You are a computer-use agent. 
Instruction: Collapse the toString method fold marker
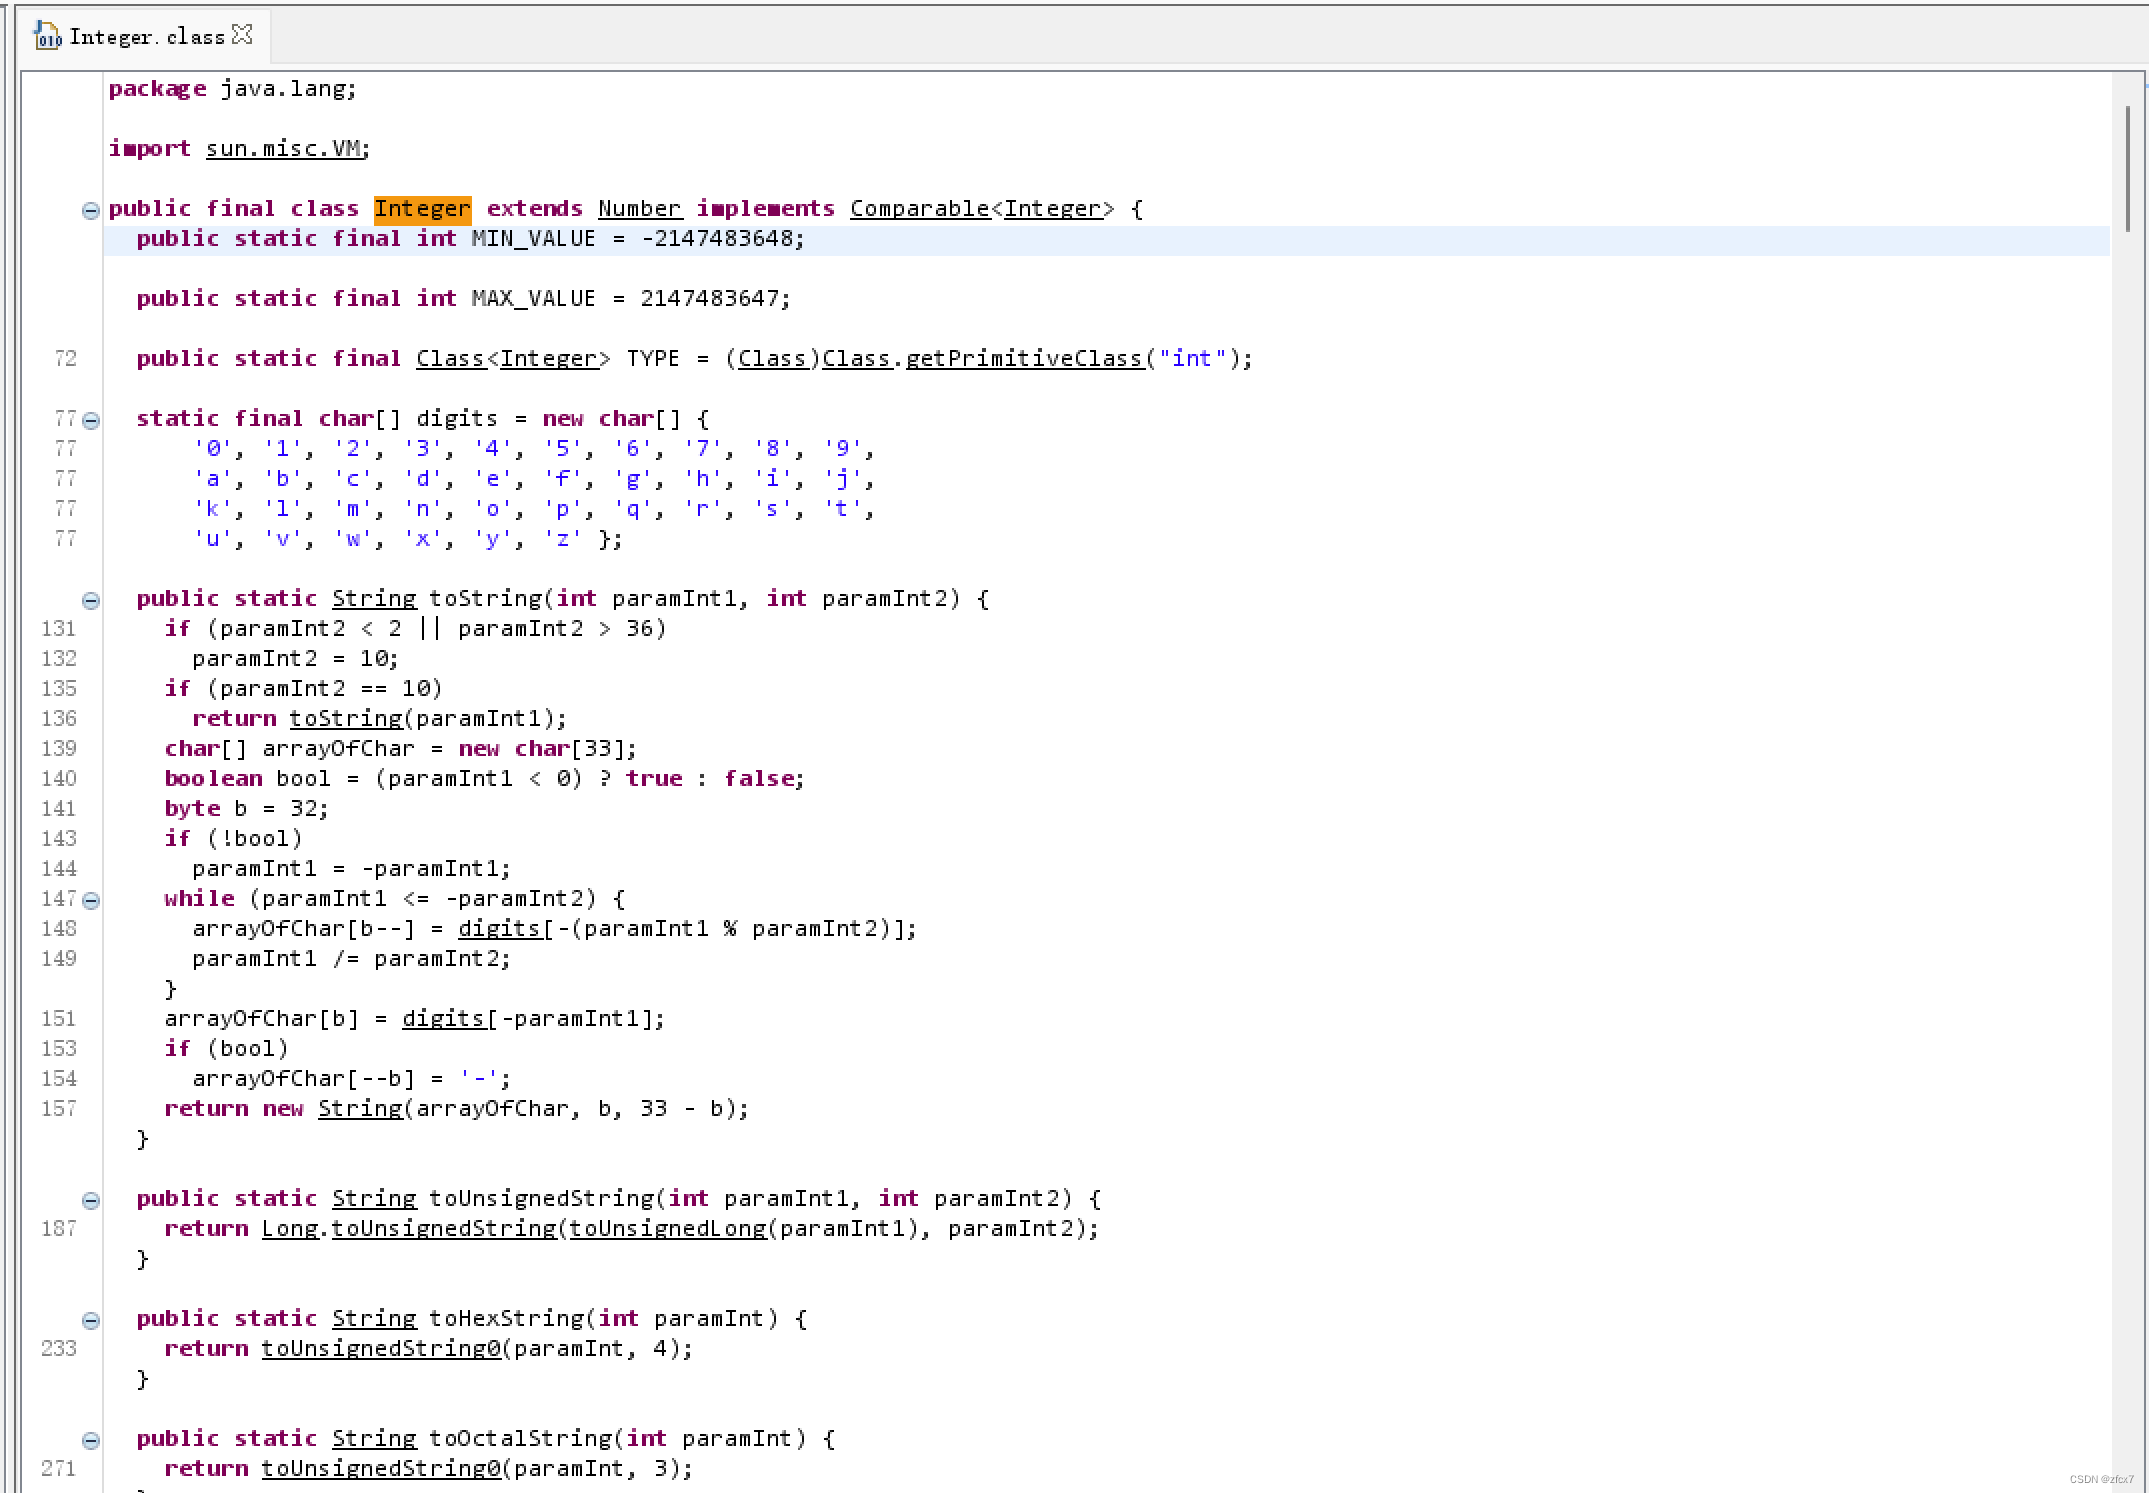91,600
